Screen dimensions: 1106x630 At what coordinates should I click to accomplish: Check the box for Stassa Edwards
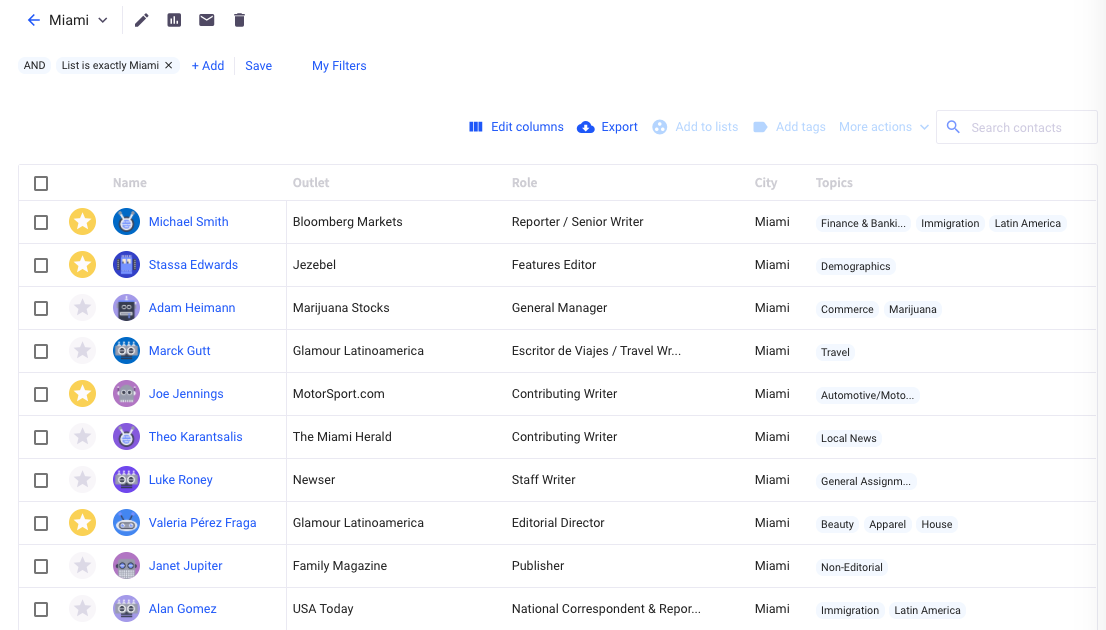coord(41,265)
